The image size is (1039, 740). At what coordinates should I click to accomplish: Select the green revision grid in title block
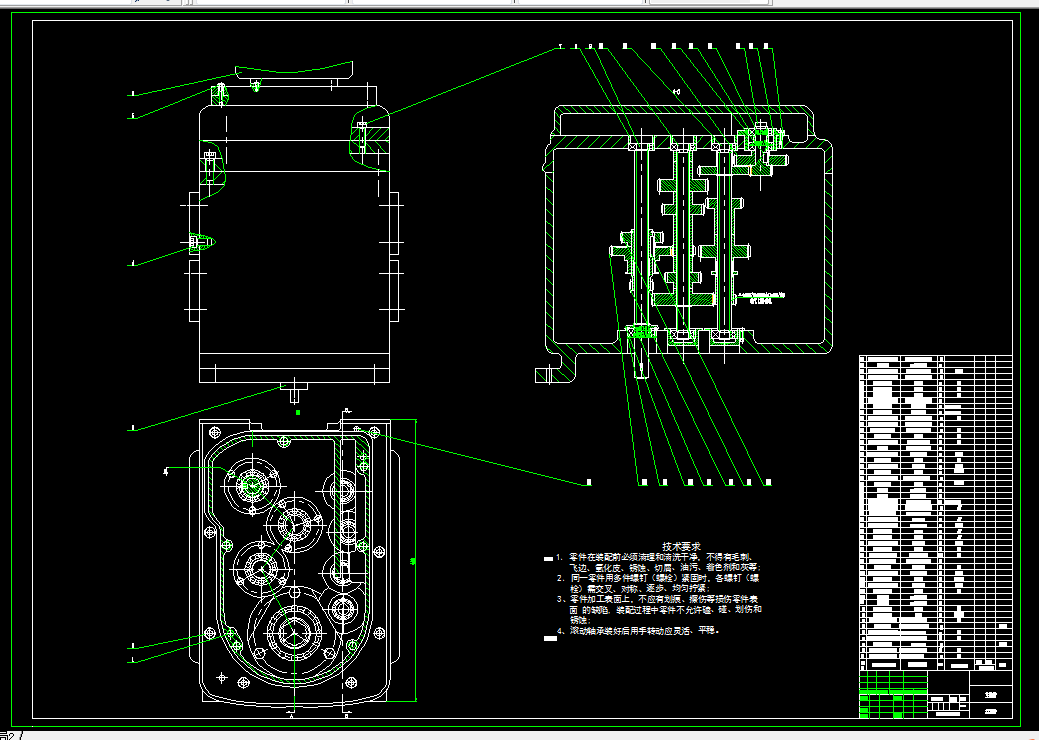[893, 694]
